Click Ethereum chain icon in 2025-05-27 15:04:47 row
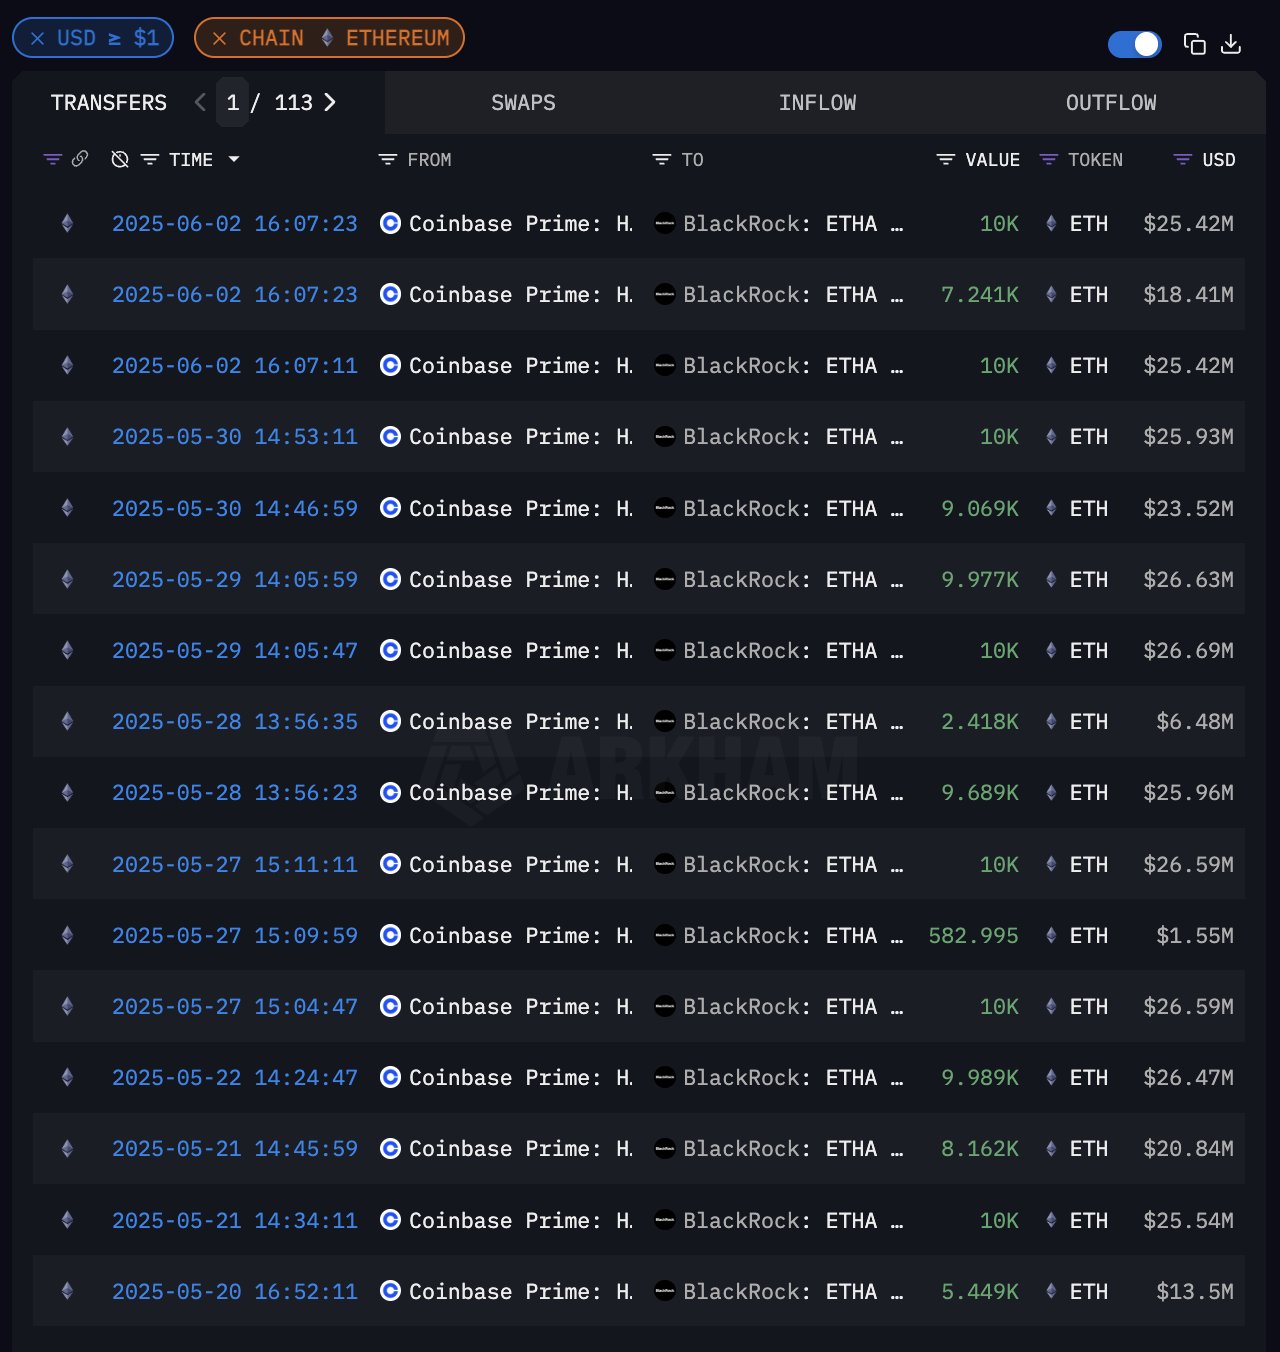1280x1352 pixels. [67, 1006]
